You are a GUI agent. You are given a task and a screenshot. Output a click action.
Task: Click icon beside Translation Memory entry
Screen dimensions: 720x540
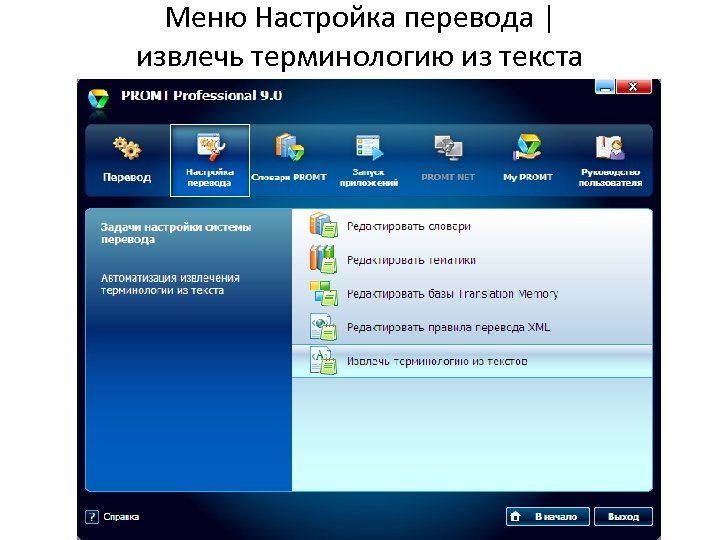coord(323,293)
